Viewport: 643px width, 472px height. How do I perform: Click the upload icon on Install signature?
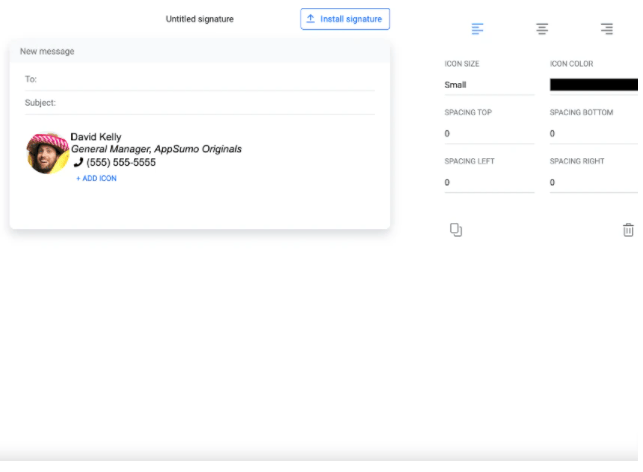[311, 19]
